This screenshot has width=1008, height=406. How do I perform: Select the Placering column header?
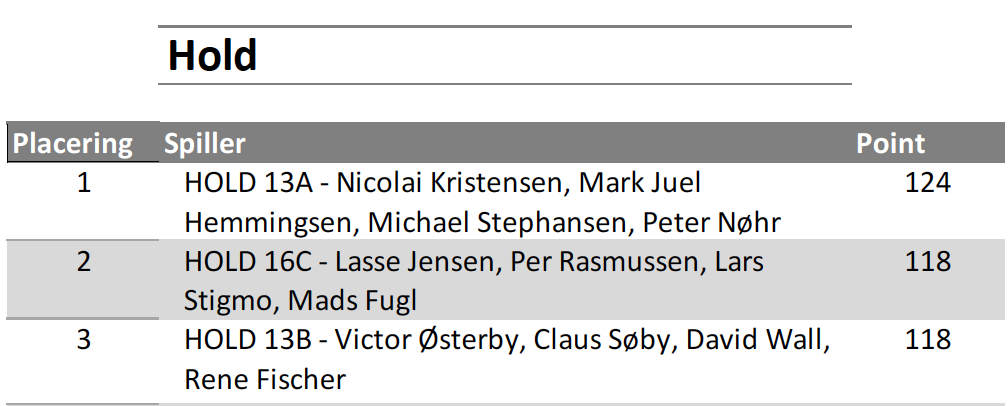tap(73, 143)
